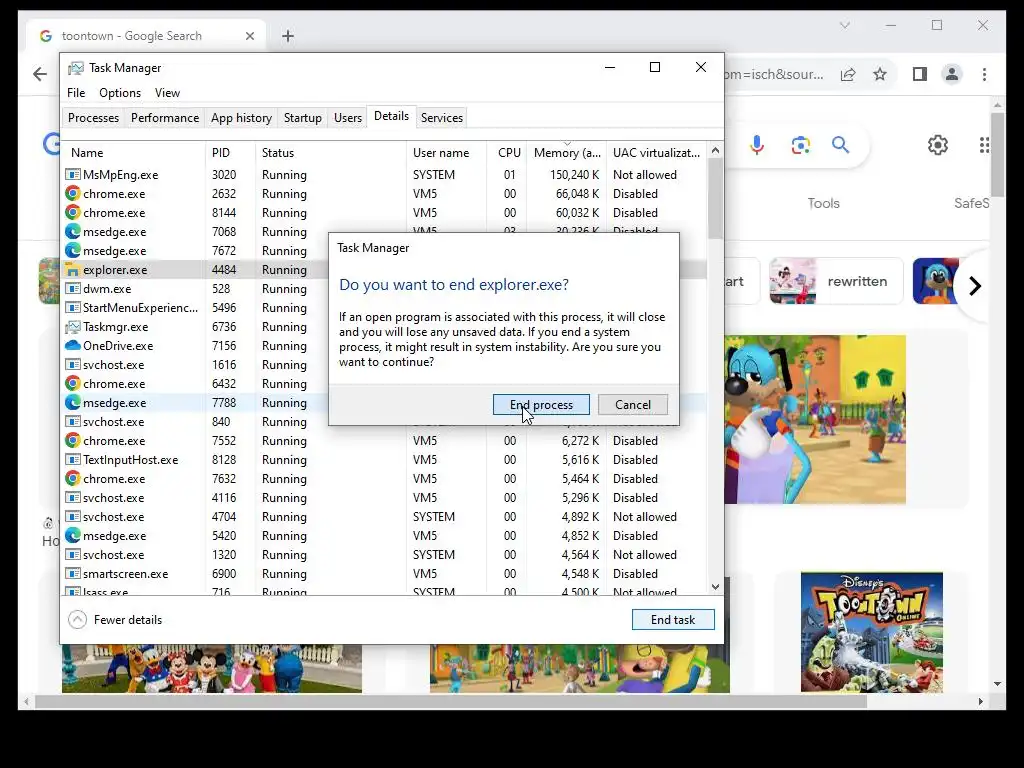Viewport: 1024px width, 768px height.
Task: Click chrome.exe icon with PID 2632
Action: click(72, 194)
